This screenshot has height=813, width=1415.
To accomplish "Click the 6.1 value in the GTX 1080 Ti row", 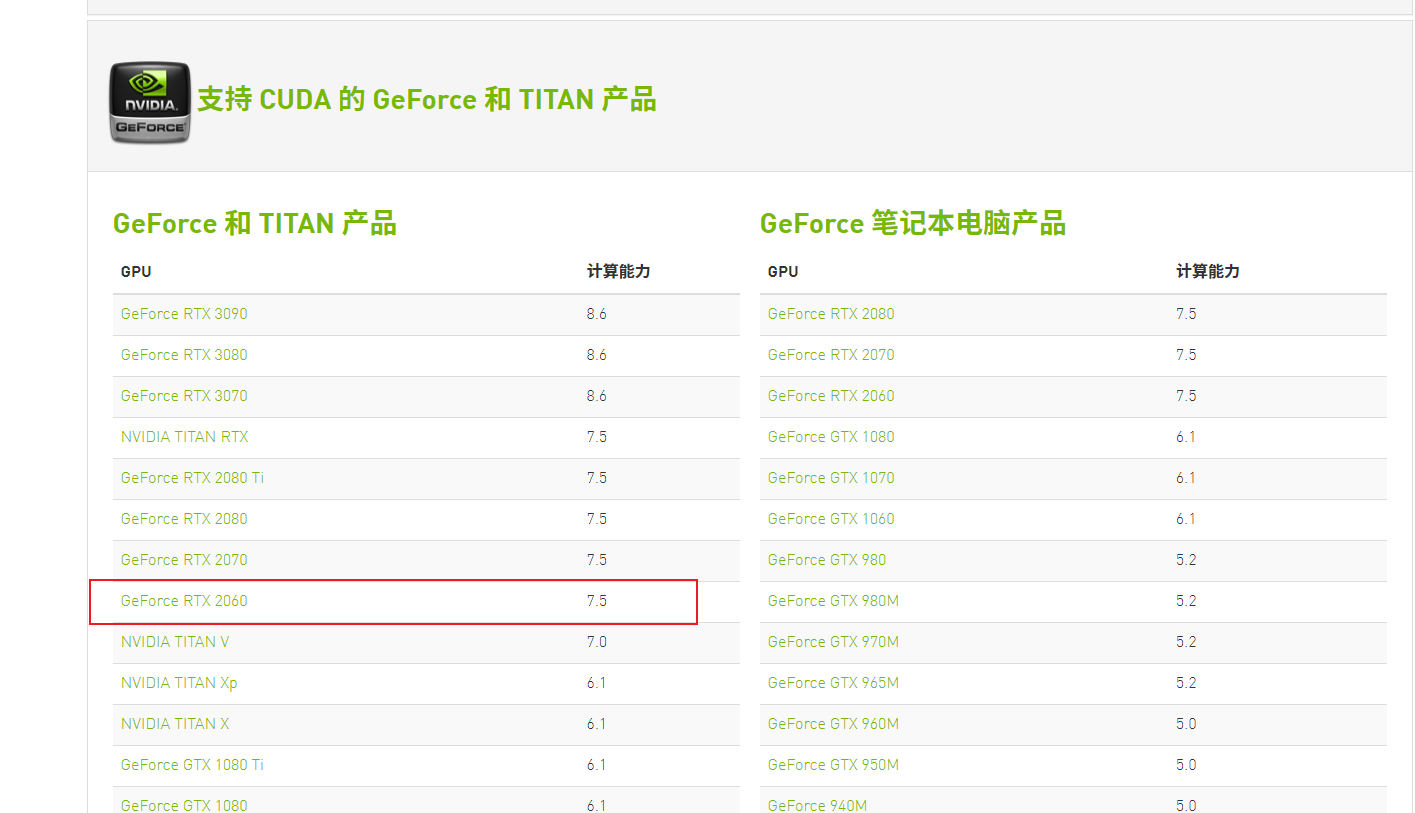I will coord(597,765).
